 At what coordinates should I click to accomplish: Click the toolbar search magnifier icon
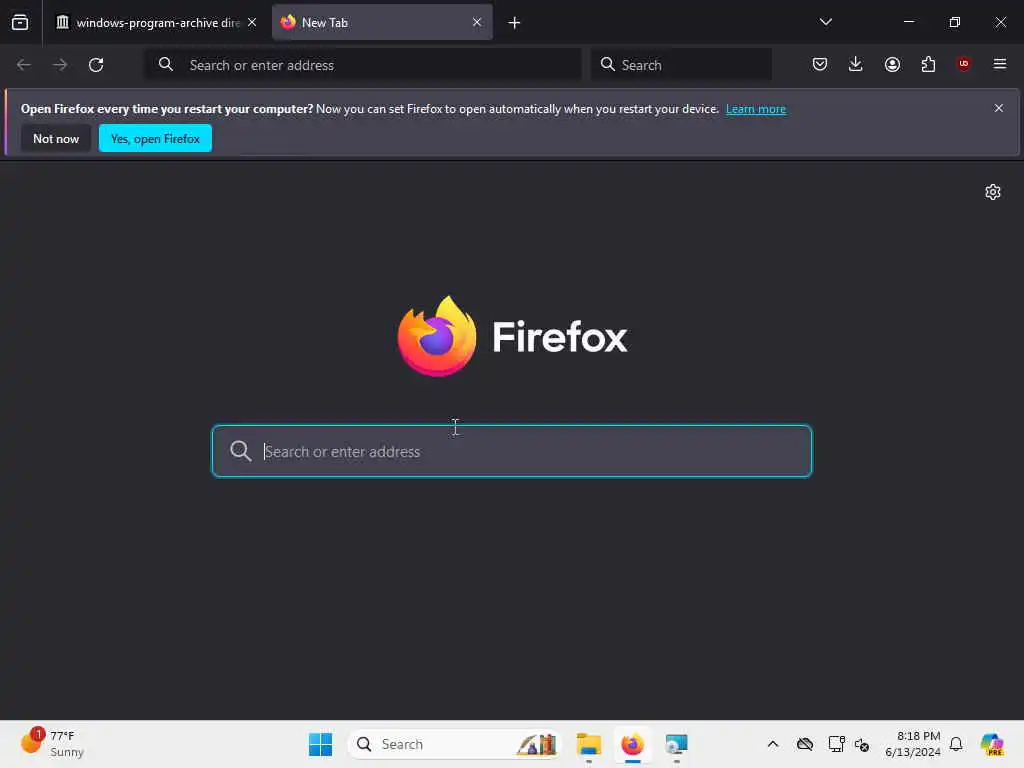coord(607,64)
